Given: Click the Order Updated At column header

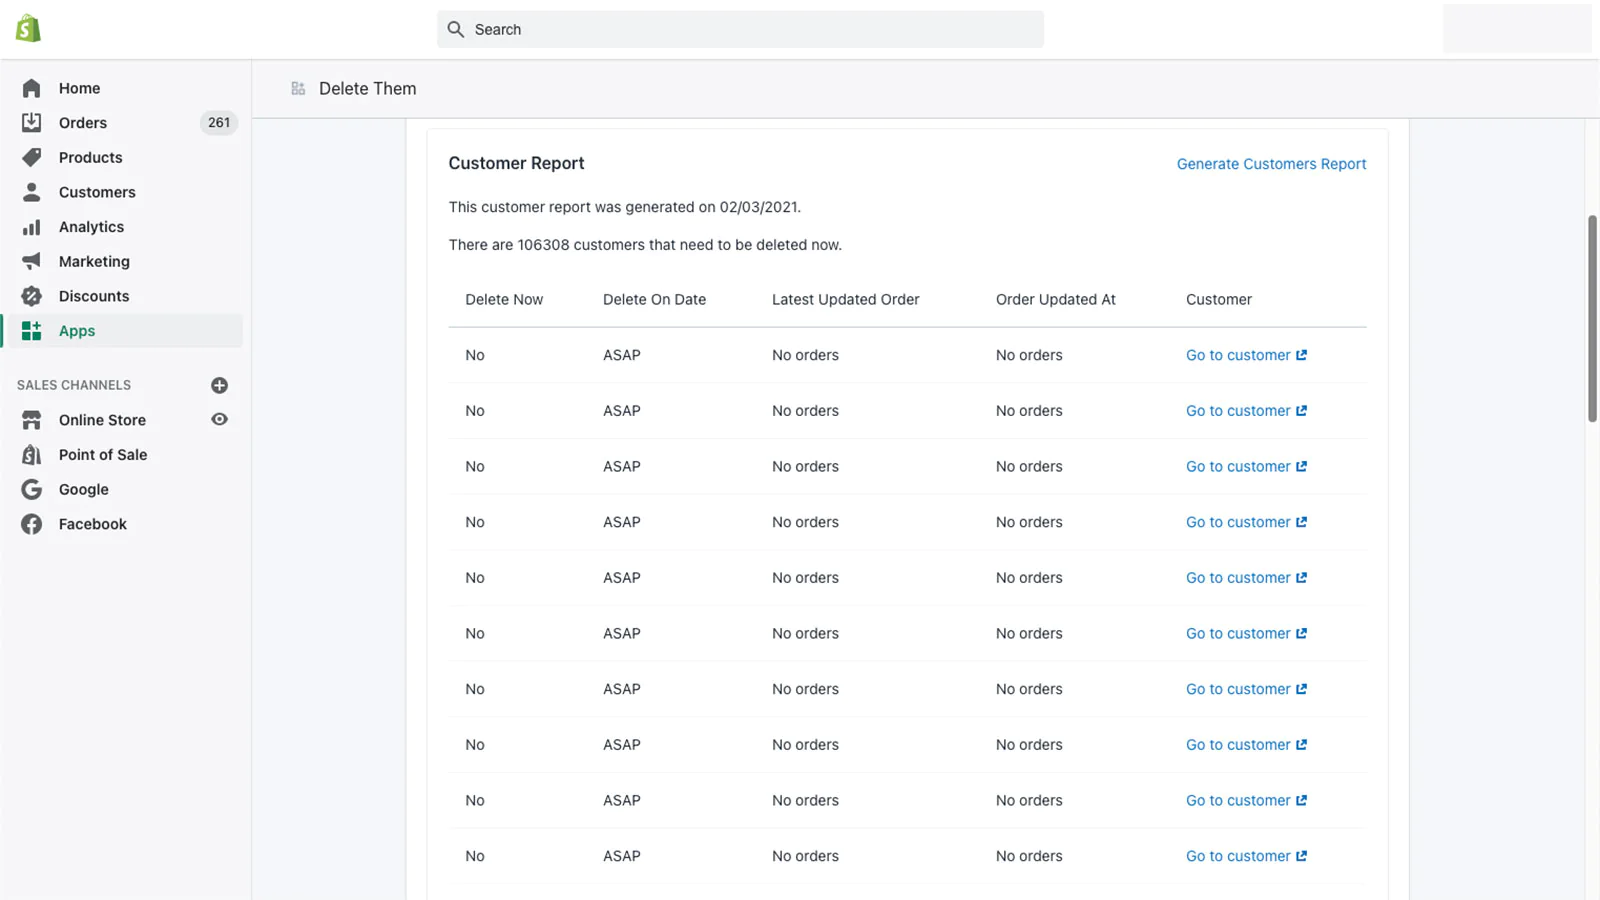Looking at the screenshot, I should click(x=1055, y=299).
